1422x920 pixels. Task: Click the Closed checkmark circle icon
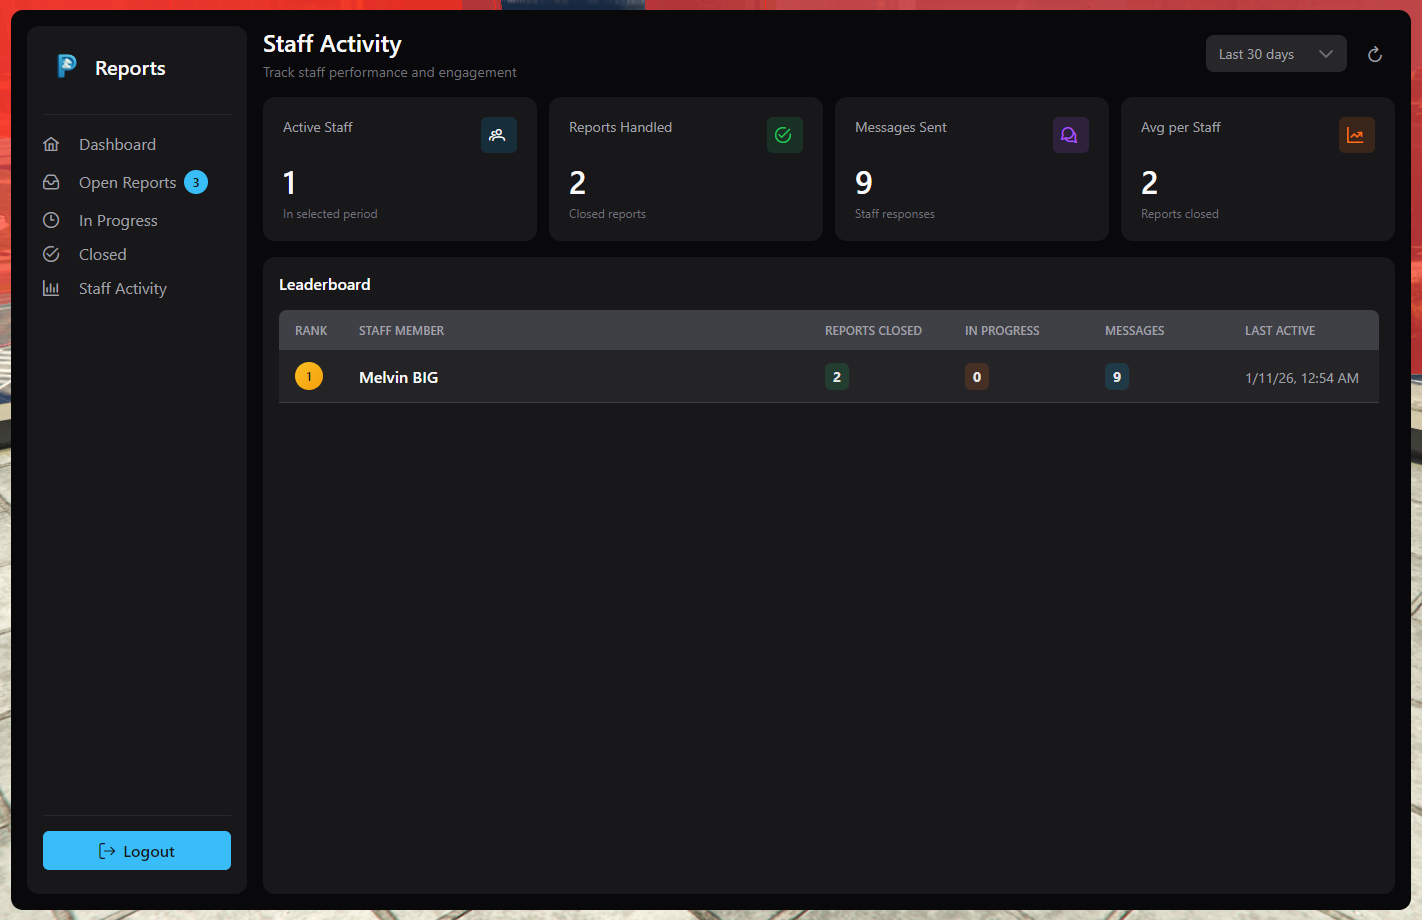point(51,254)
